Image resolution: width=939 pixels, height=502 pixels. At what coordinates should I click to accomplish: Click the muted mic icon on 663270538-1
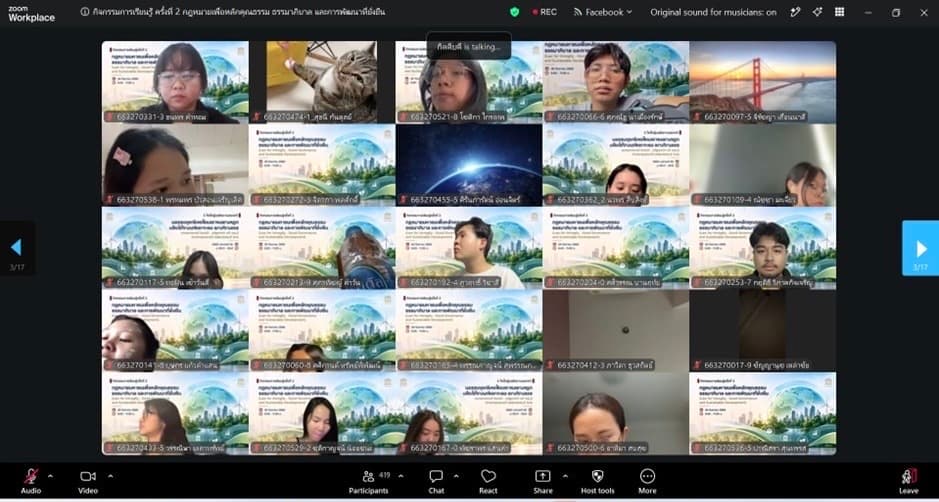(x=110, y=199)
